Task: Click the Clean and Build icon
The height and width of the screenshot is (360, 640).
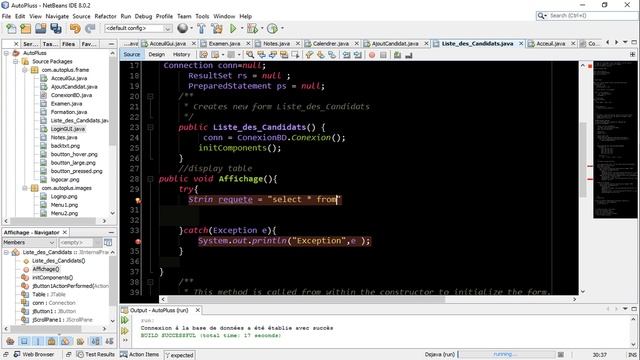Action: pyautogui.click(x=217, y=29)
